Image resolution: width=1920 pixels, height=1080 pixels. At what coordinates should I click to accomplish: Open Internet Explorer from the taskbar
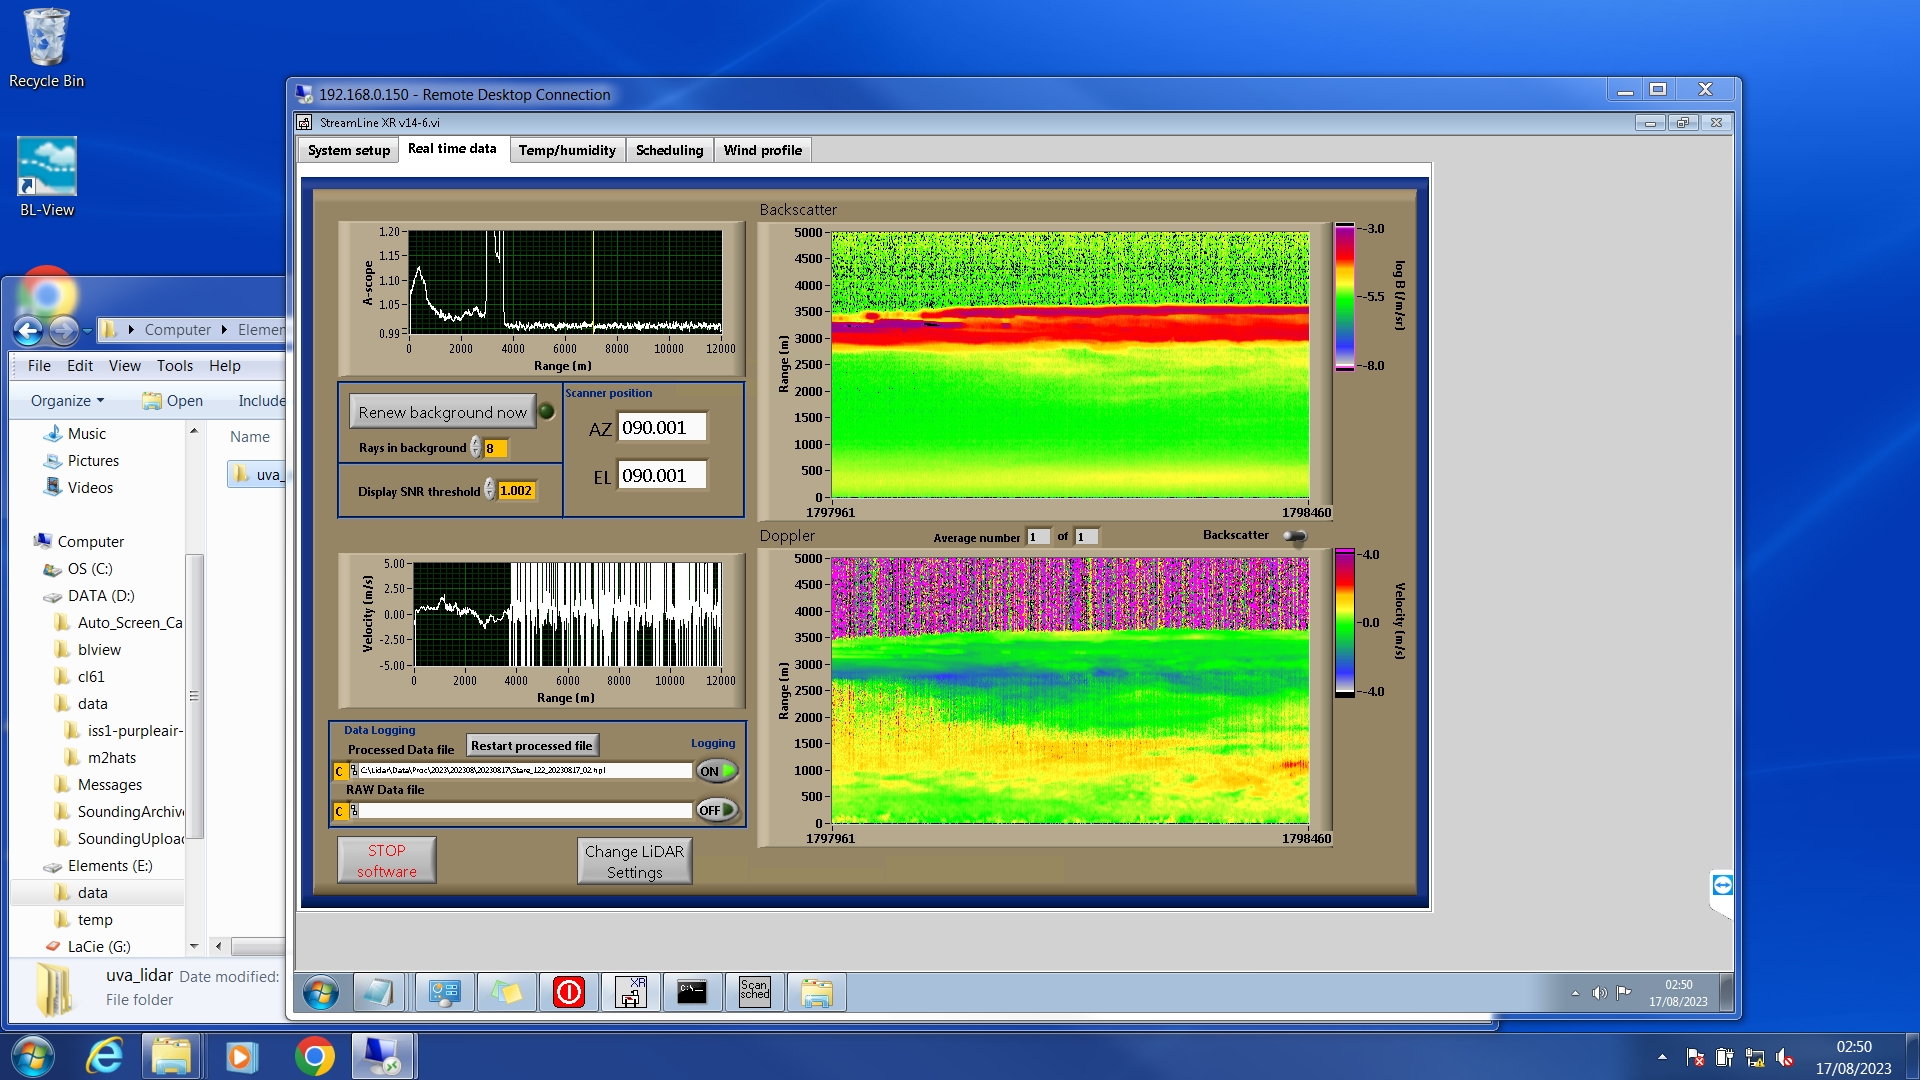click(105, 1056)
